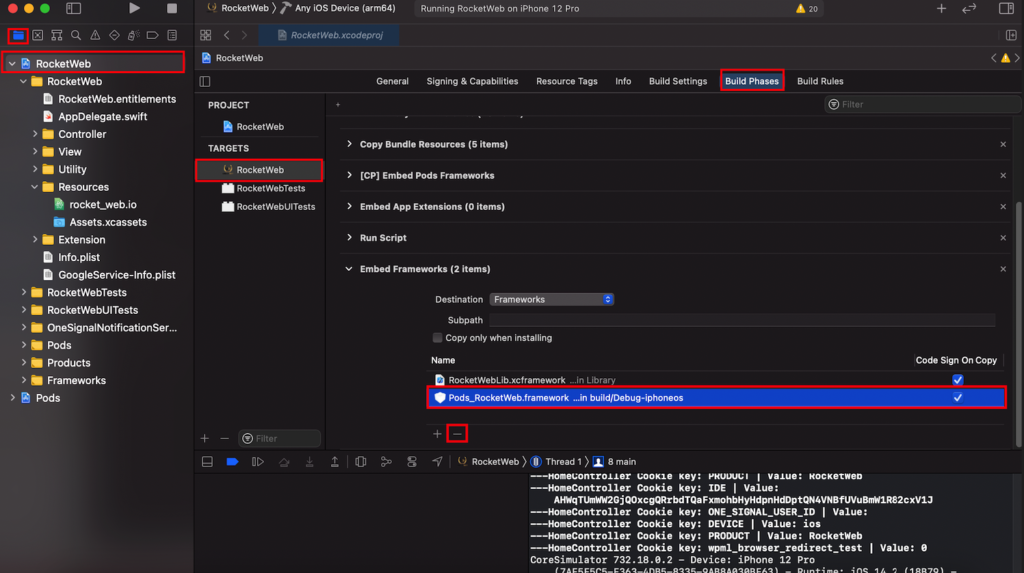Go back with the left chevron
The height and width of the screenshot is (573, 1024).
pos(227,35)
